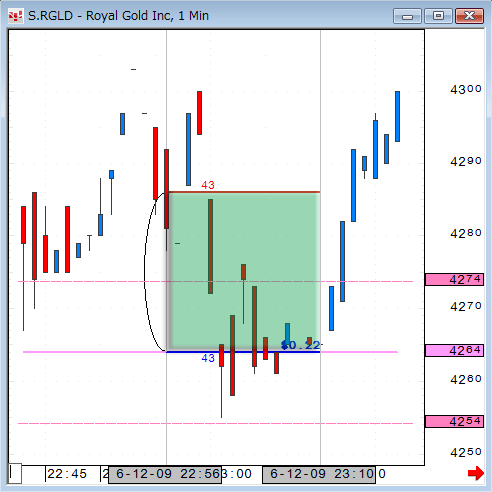This screenshot has height=492, width=492.
Task: Close the S.RGLD chart window
Action: pyautogui.click(x=469, y=16)
